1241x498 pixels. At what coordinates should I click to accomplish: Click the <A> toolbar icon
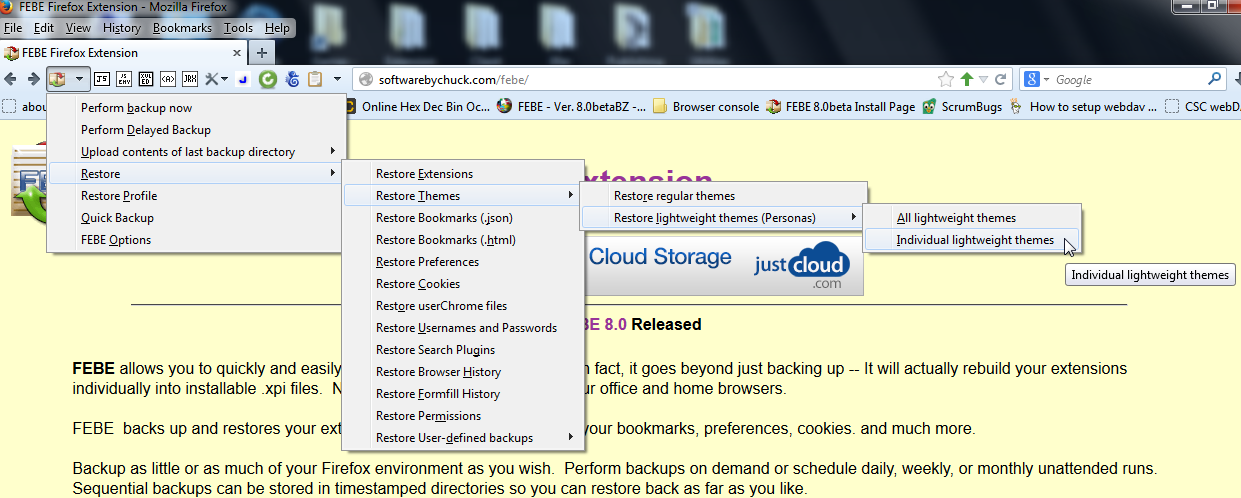coord(168,79)
